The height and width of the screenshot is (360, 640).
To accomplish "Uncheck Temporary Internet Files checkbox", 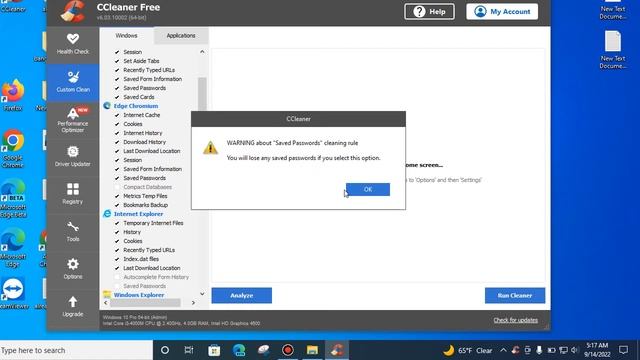I will (117, 223).
